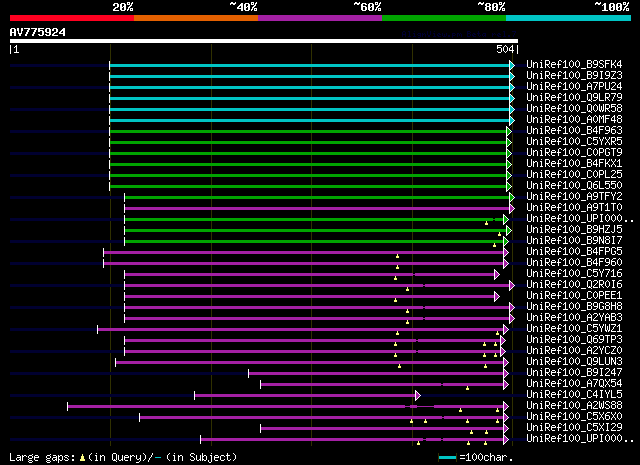640x465 pixels.
Task: Open the UniRef100_B9SFK4 hit label
Action: click(x=574, y=65)
